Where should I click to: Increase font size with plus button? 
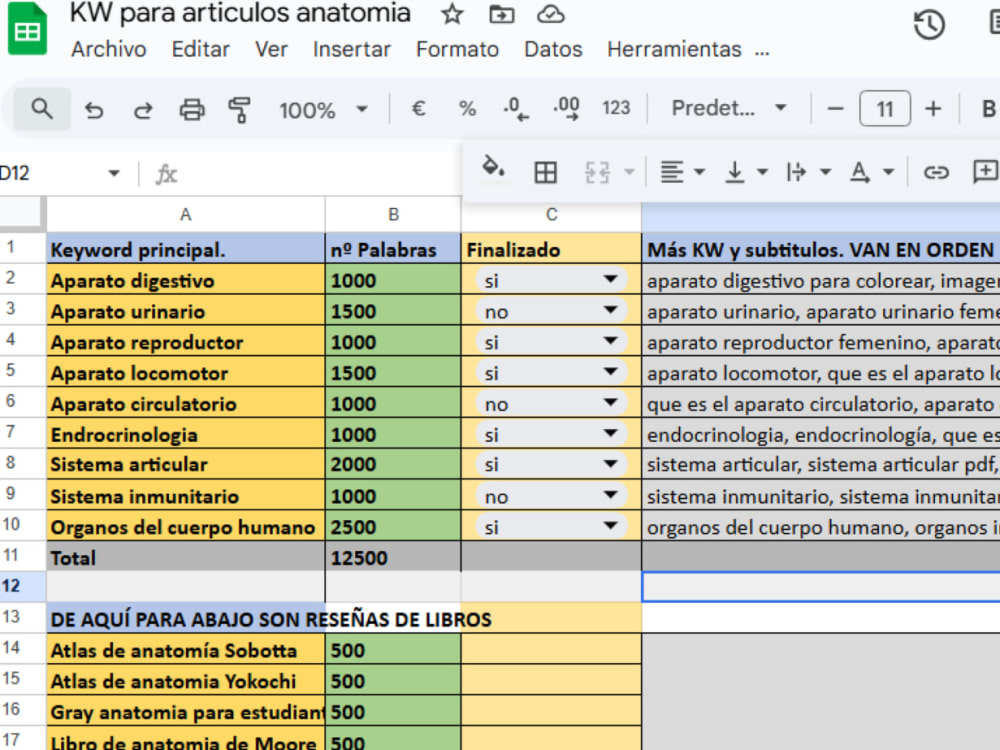[x=933, y=109]
